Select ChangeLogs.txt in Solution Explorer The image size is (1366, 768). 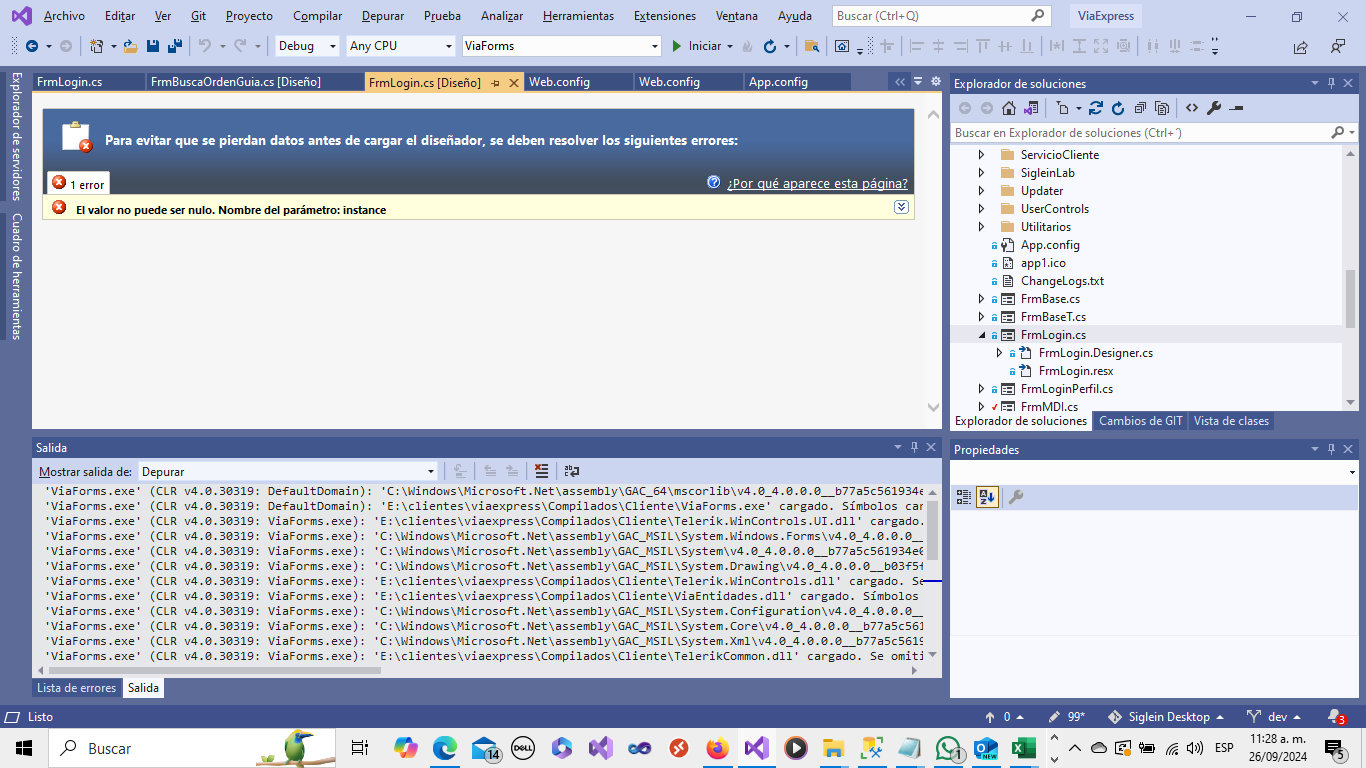[x=1062, y=281]
